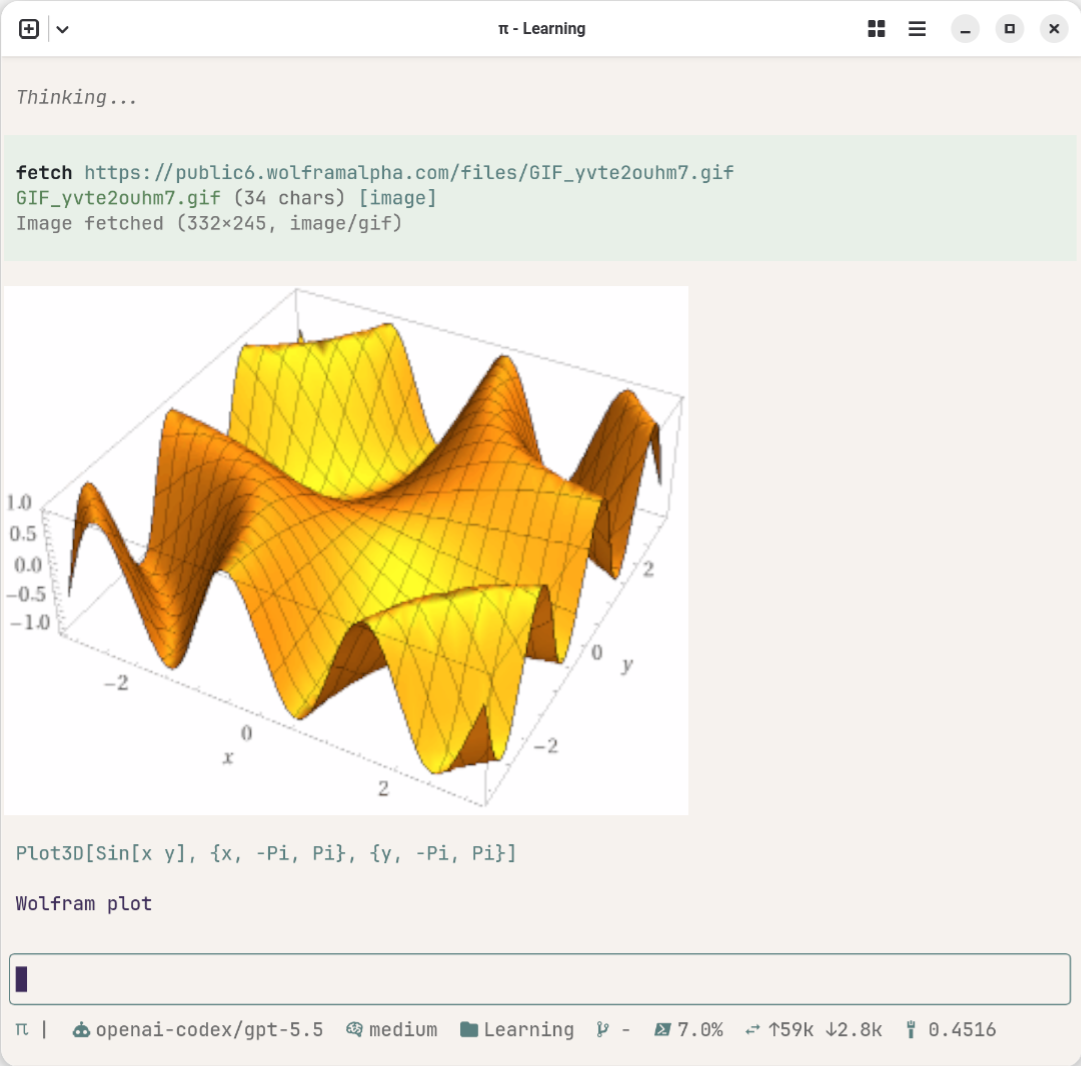Click the robot model icon
The height and width of the screenshot is (1066, 1081).
pyautogui.click(x=81, y=1029)
